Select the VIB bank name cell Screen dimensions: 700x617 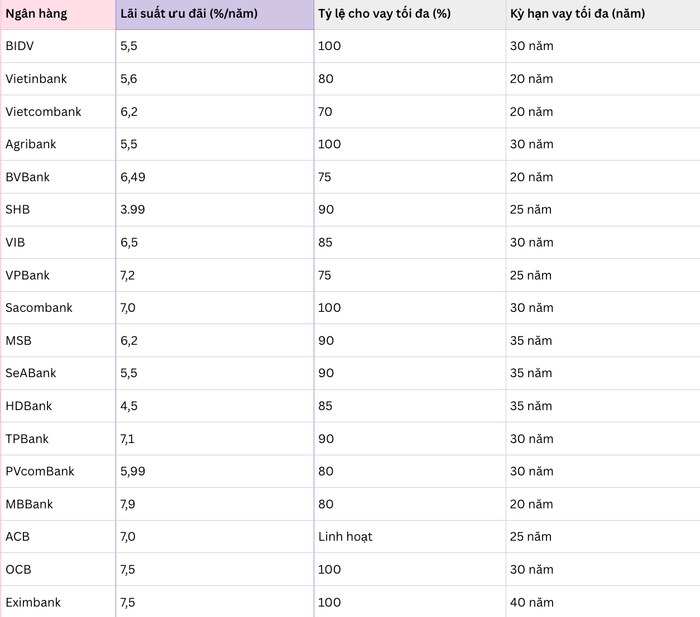point(58,242)
